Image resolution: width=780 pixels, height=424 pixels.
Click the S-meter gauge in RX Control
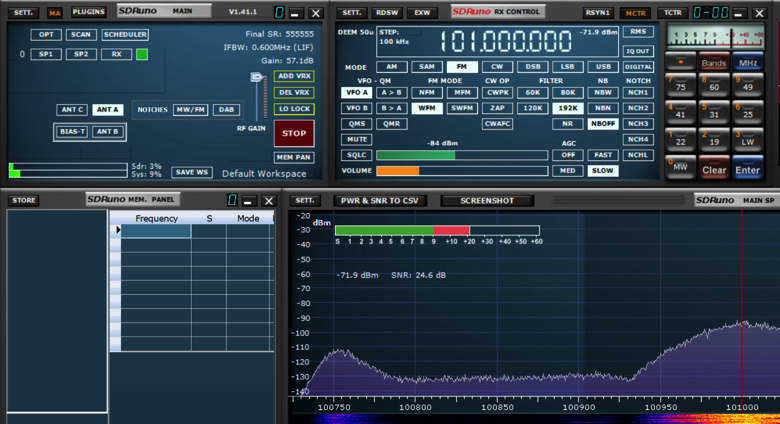point(715,37)
